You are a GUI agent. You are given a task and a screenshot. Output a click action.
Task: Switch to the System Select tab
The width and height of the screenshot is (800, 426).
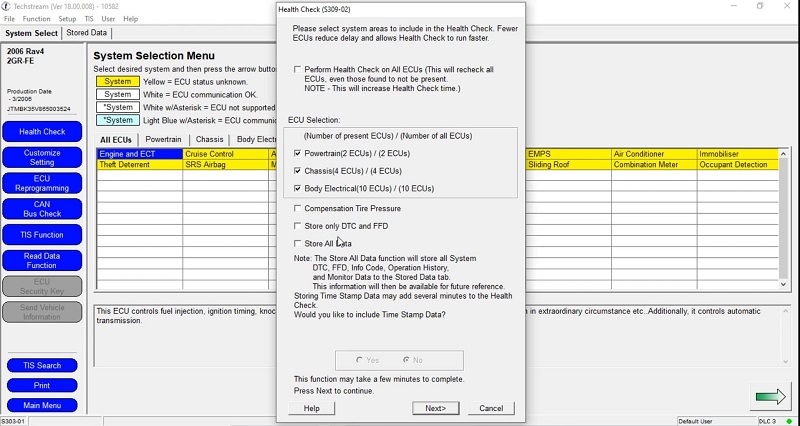31,33
